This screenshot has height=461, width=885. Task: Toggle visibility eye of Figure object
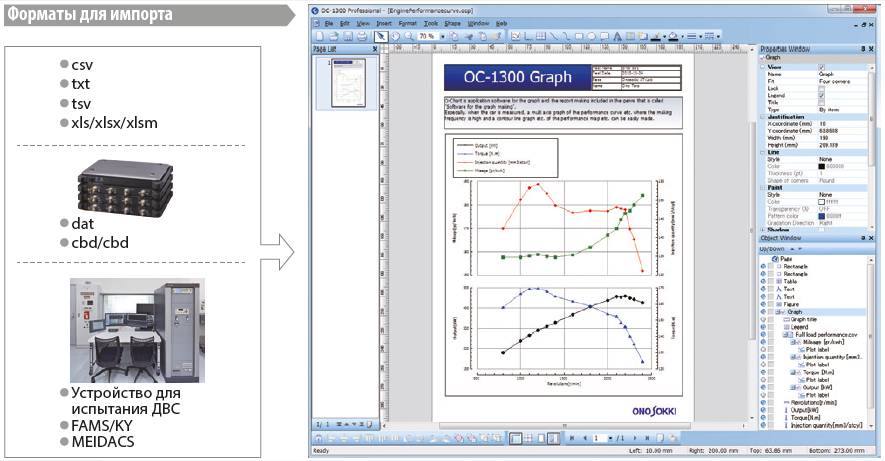[764, 304]
